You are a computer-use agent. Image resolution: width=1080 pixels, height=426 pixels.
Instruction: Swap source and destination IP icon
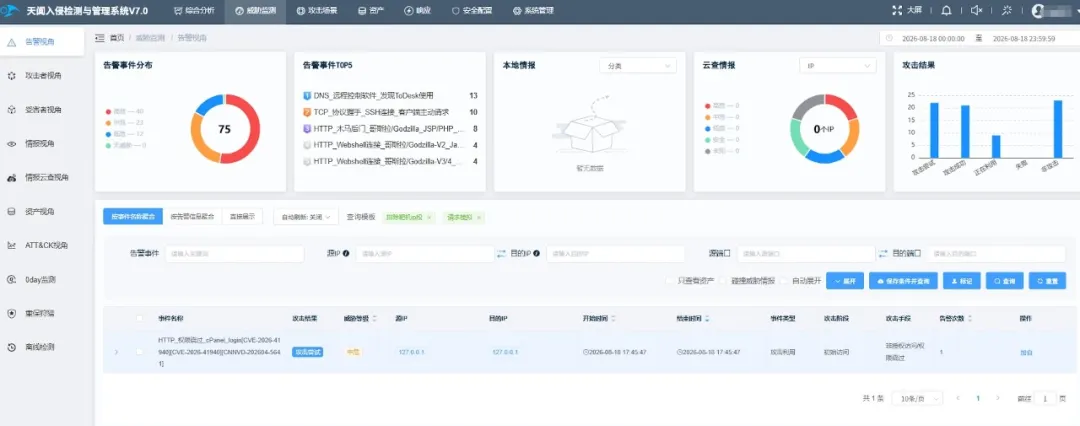(501, 254)
